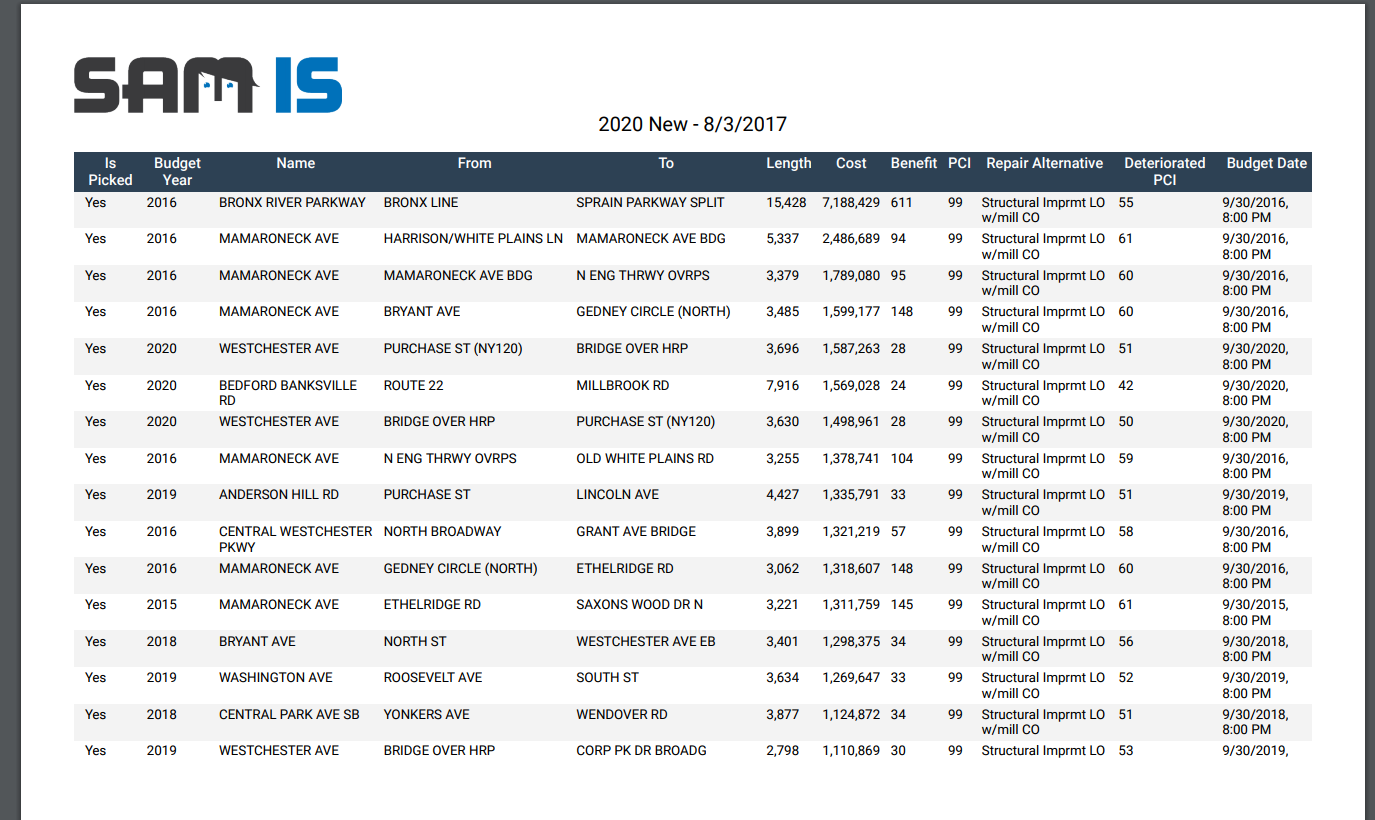The width and height of the screenshot is (1375, 820).
Task: Click the SAM IS logo
Action: point(208,85)
